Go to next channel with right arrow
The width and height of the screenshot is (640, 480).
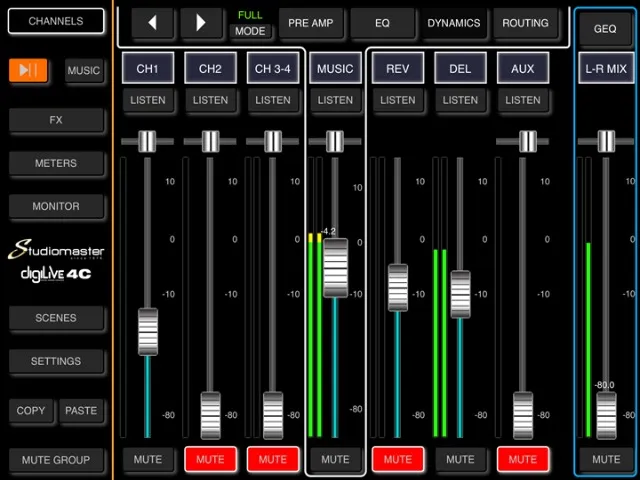click(x=201, y=23)
